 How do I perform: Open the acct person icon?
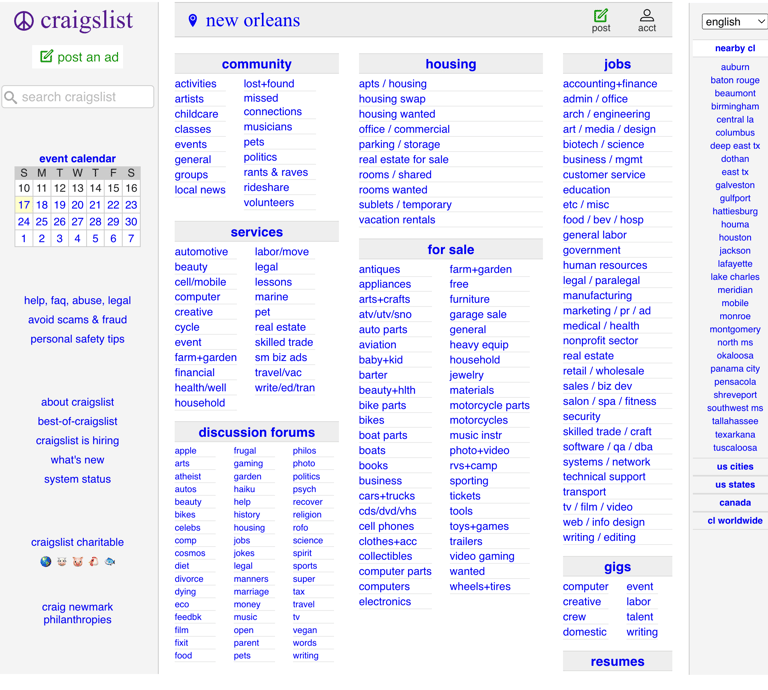pyautogui.click(x=647, y=15)
